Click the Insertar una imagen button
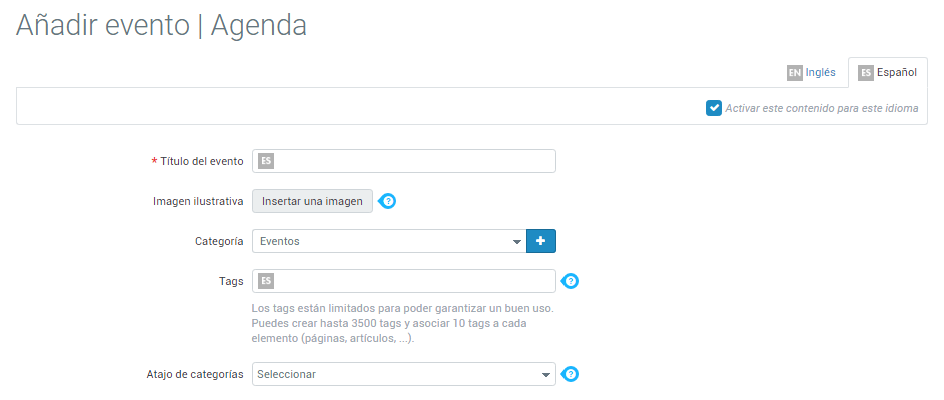 point(312,201)
